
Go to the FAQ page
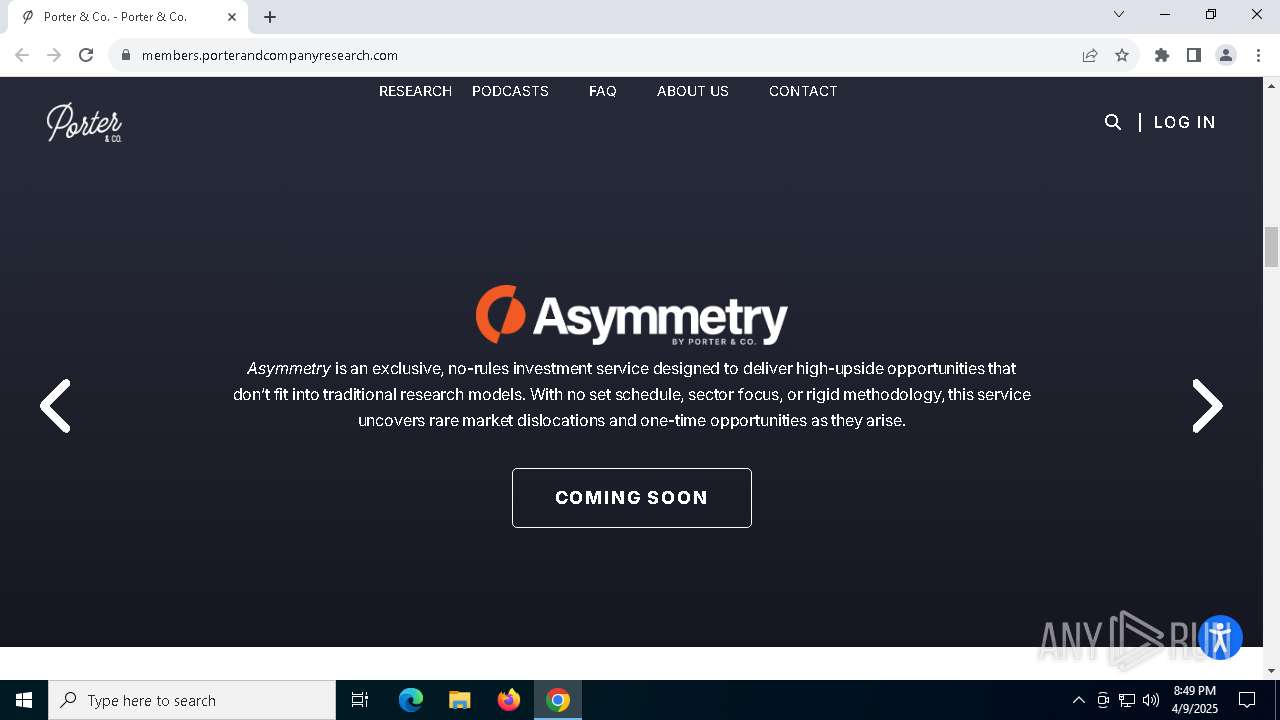[603, 91]
